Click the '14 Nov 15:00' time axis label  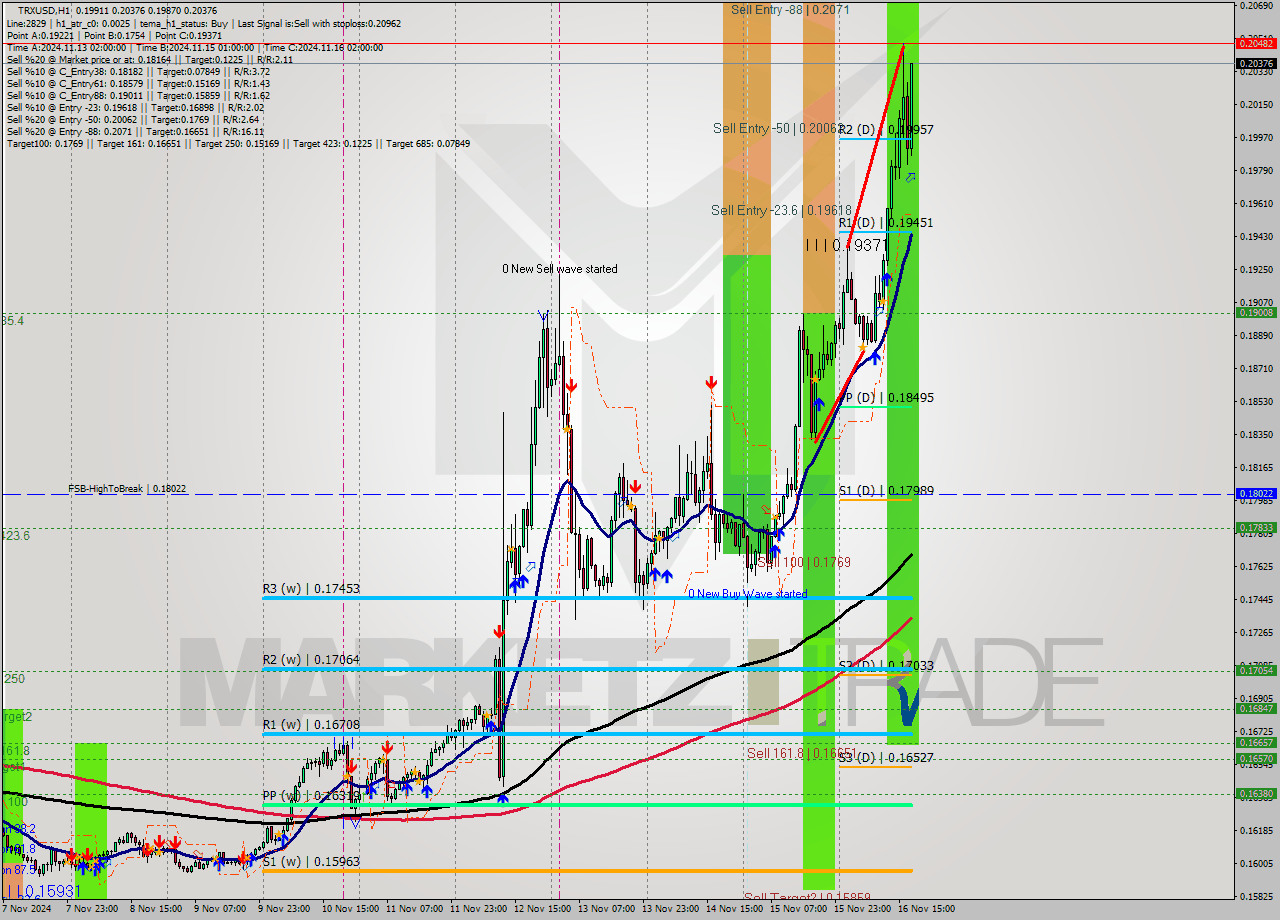point(734,910)
